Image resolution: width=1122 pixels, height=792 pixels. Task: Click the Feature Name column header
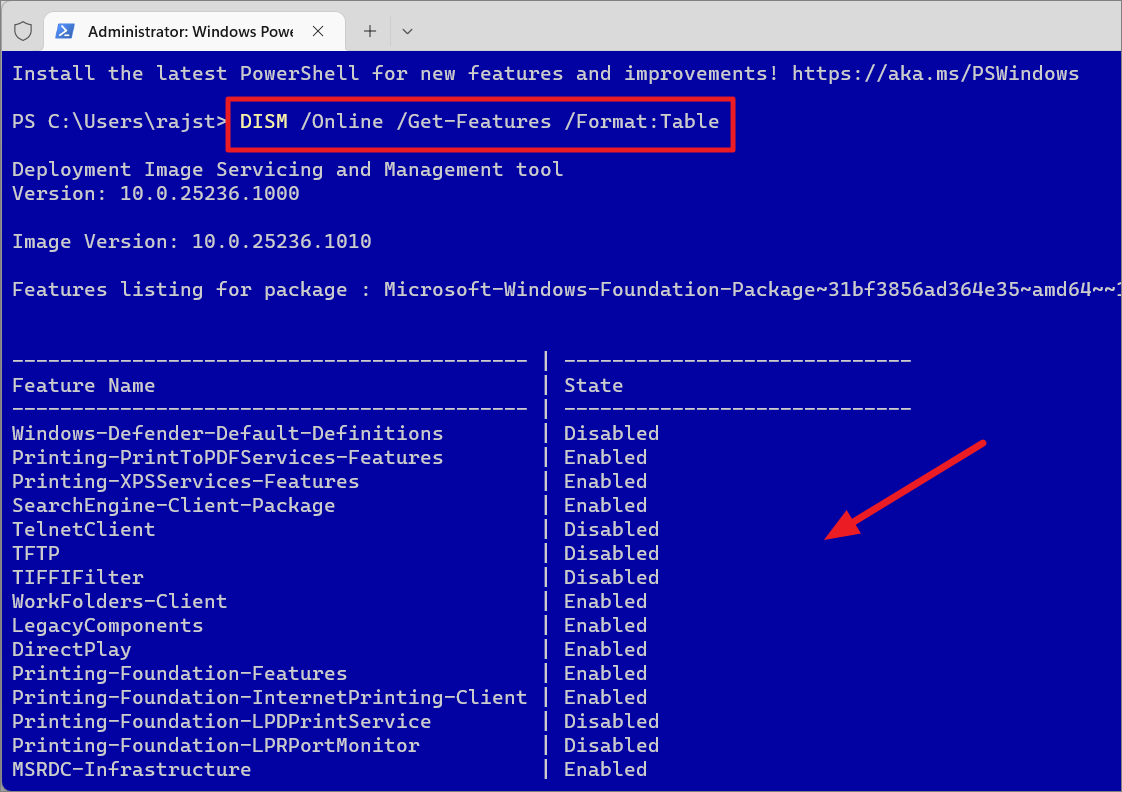point(84,385)
